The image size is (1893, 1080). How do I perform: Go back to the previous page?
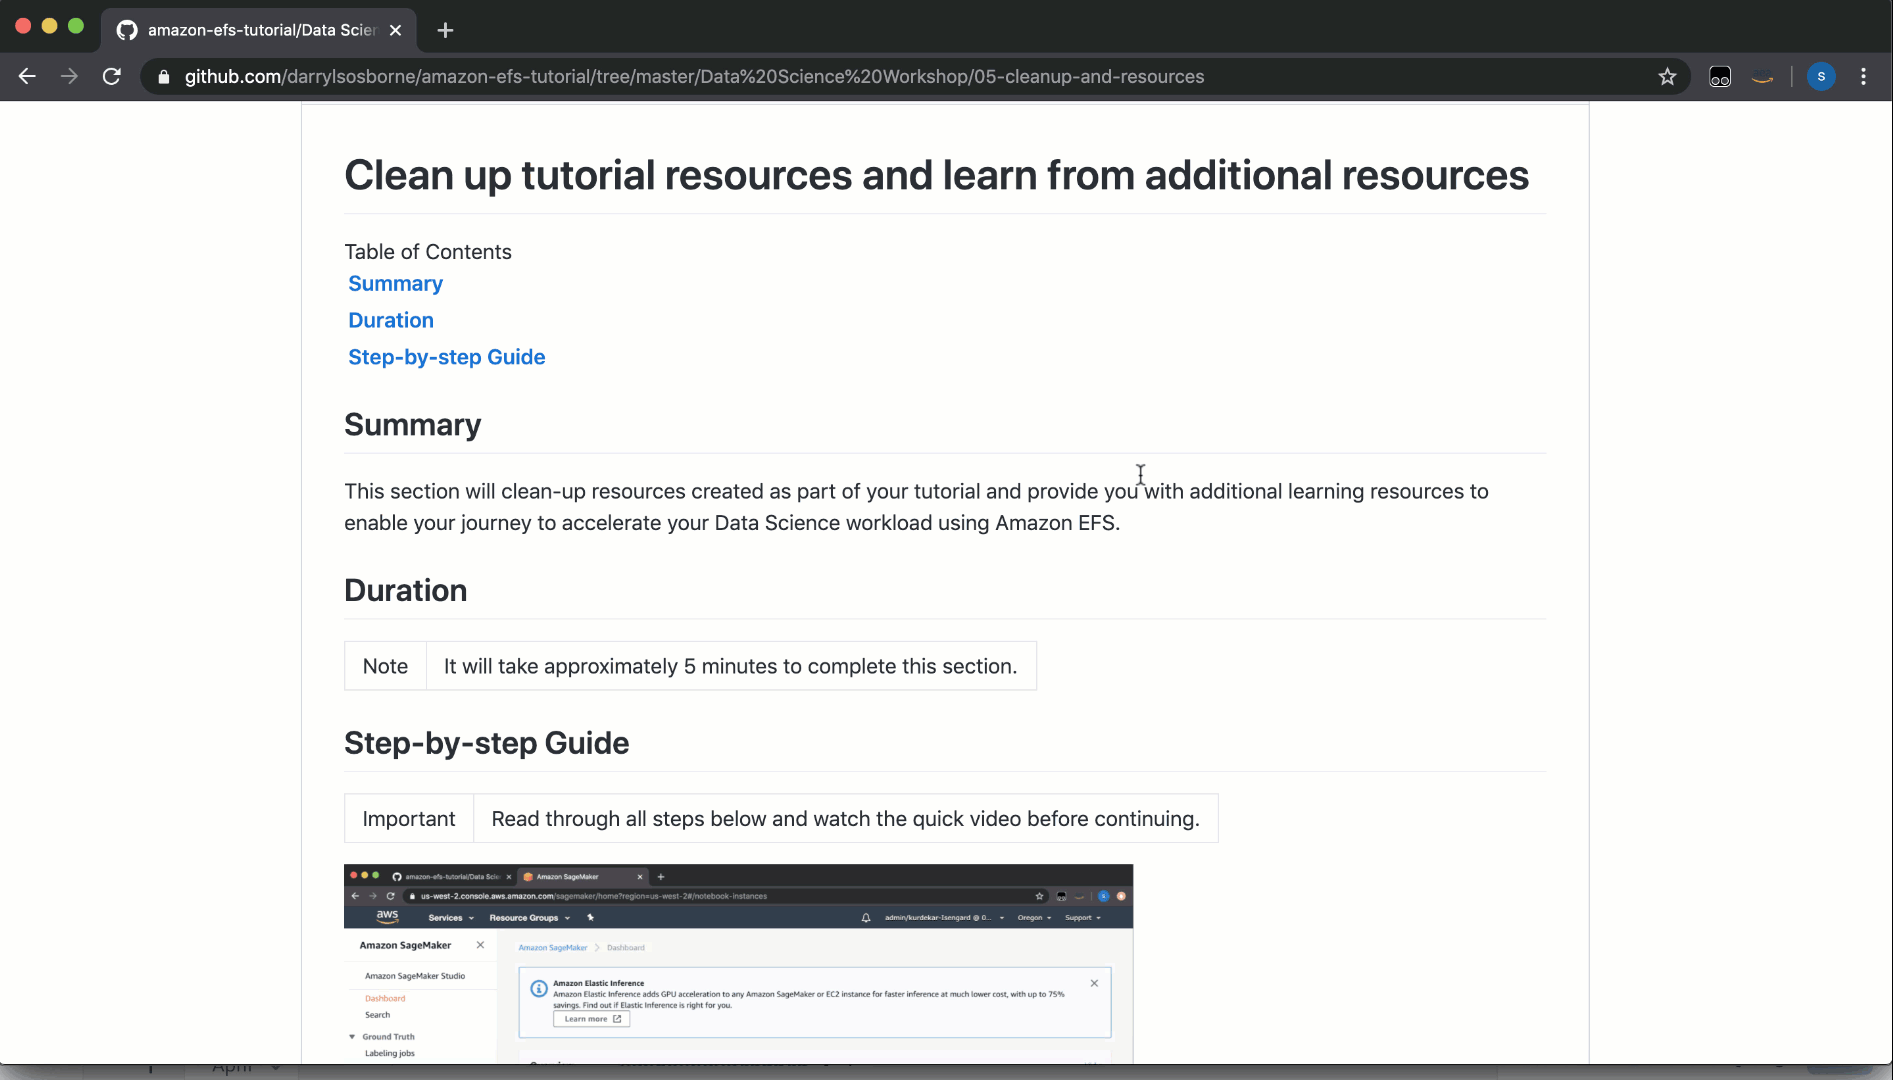click(x=27, y=76)
